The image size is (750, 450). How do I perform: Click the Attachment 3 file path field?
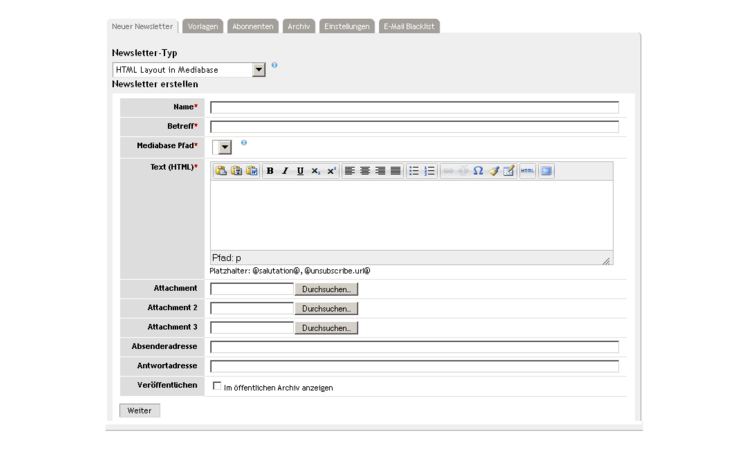tap(252, 328)
